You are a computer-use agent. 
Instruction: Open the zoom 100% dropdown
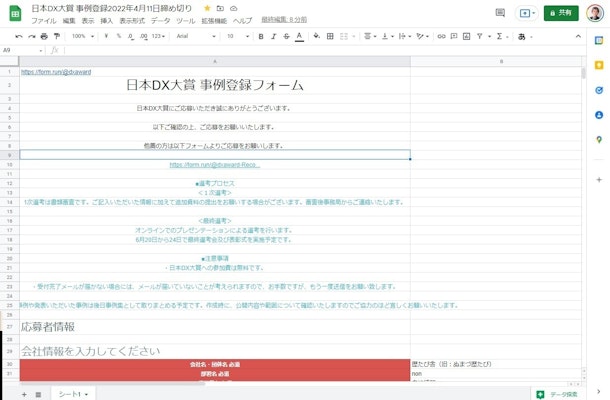[81, 36]
